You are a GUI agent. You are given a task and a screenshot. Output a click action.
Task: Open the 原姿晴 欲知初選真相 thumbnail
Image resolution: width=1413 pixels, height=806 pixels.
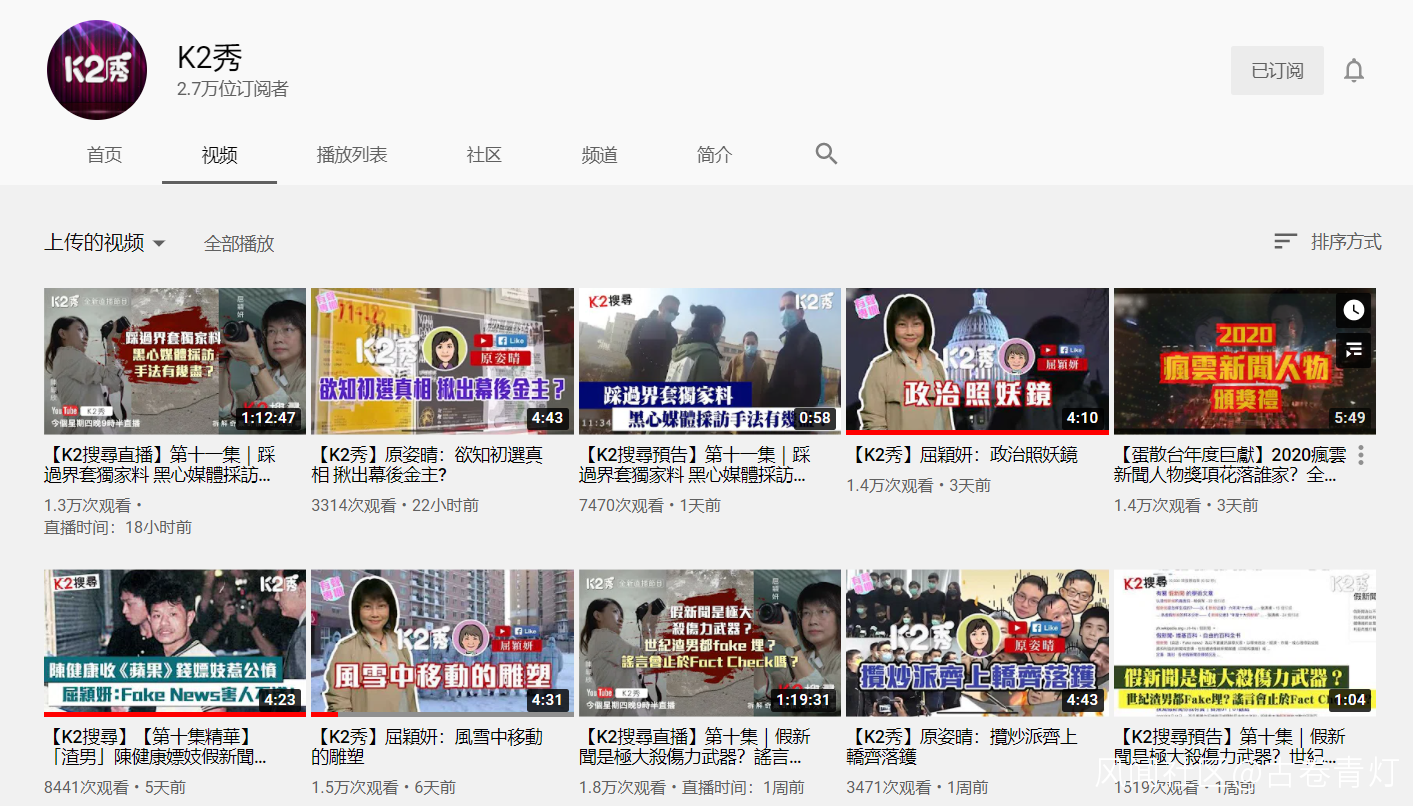coord(442,361)
